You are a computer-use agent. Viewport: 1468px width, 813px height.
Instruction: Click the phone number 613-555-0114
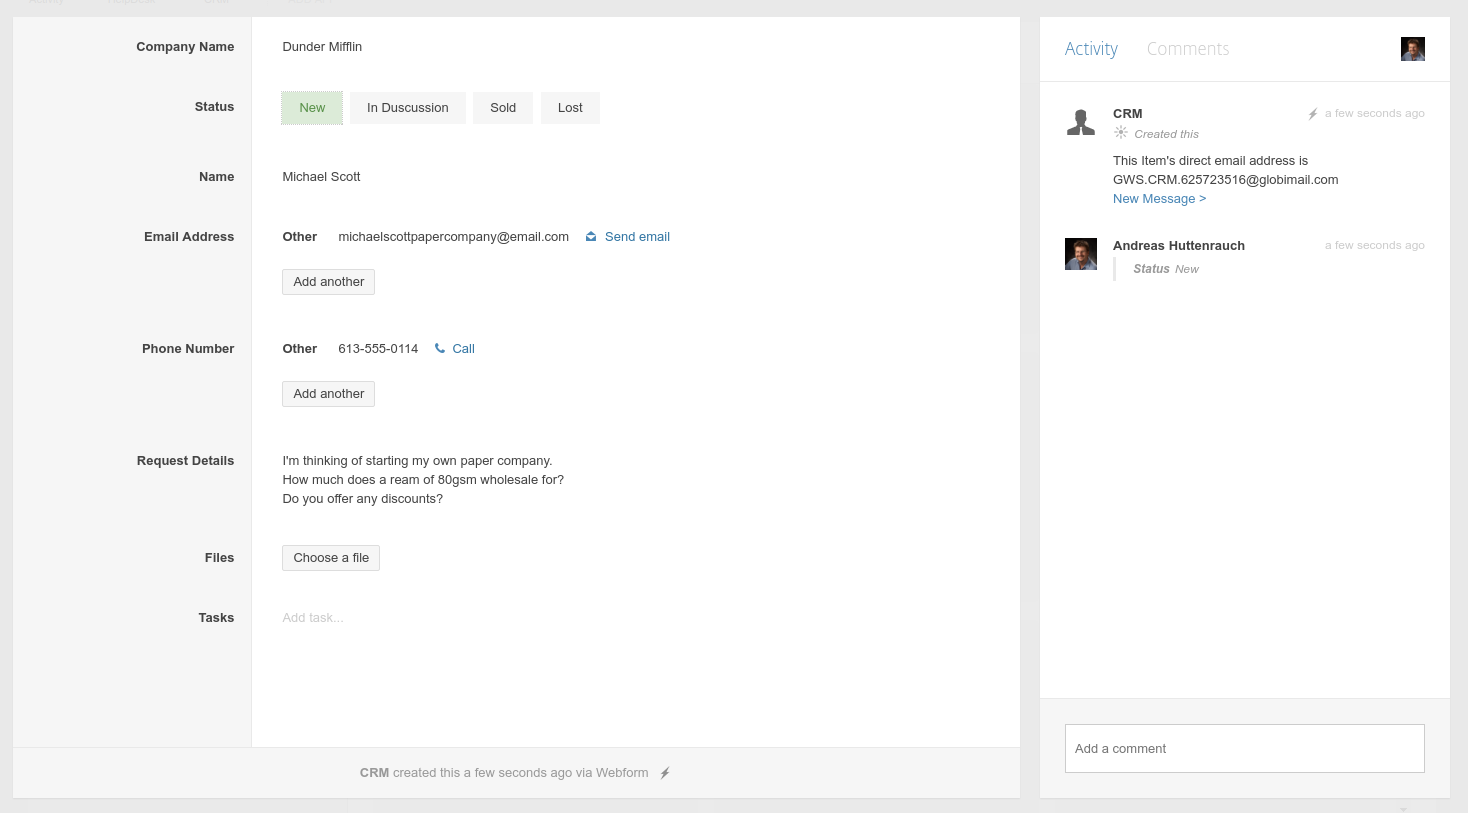tap(378, 349)
